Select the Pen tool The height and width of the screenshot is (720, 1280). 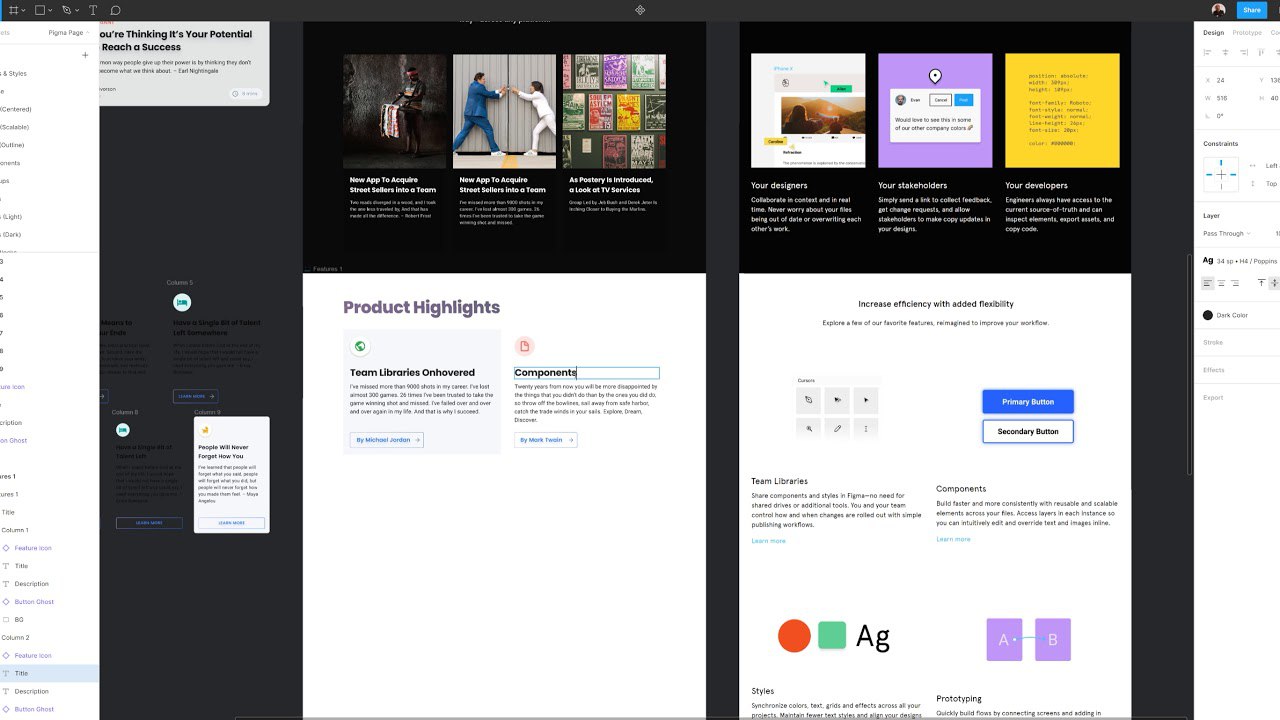click(67, 10)
